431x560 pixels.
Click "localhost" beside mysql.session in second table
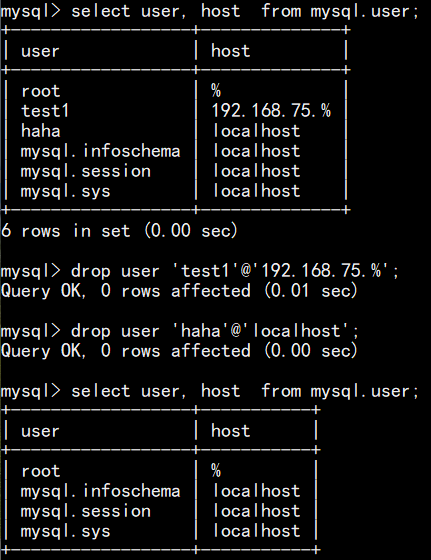256,511
